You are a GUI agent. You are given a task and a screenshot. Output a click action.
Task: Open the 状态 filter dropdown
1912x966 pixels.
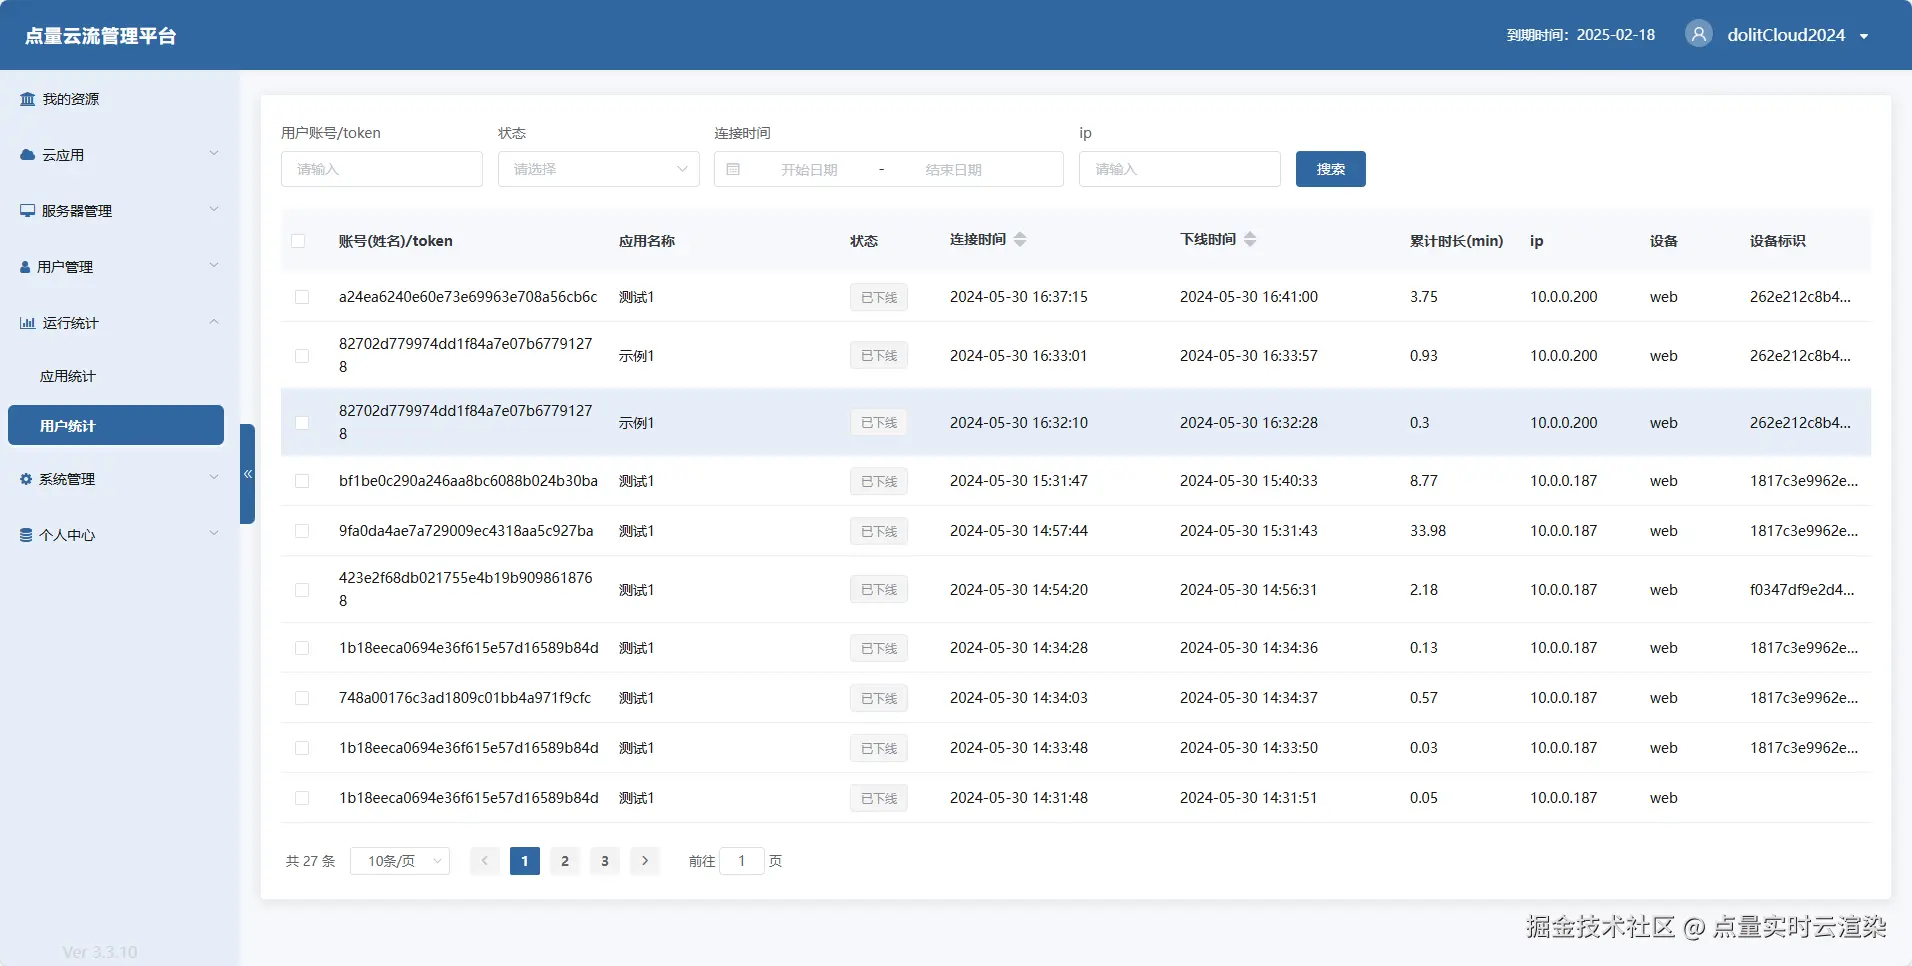[x=599, y=169]
